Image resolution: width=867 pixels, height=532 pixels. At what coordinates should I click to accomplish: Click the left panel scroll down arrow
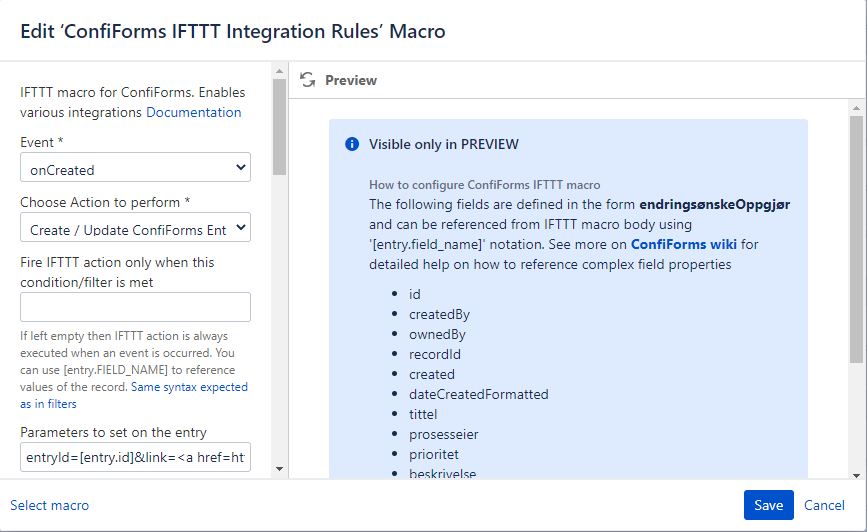click(x=279, y=469)
